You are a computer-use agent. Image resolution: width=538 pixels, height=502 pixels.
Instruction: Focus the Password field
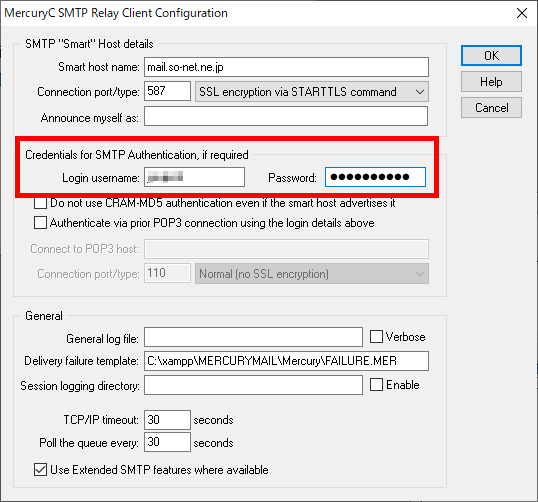point(375,177)
